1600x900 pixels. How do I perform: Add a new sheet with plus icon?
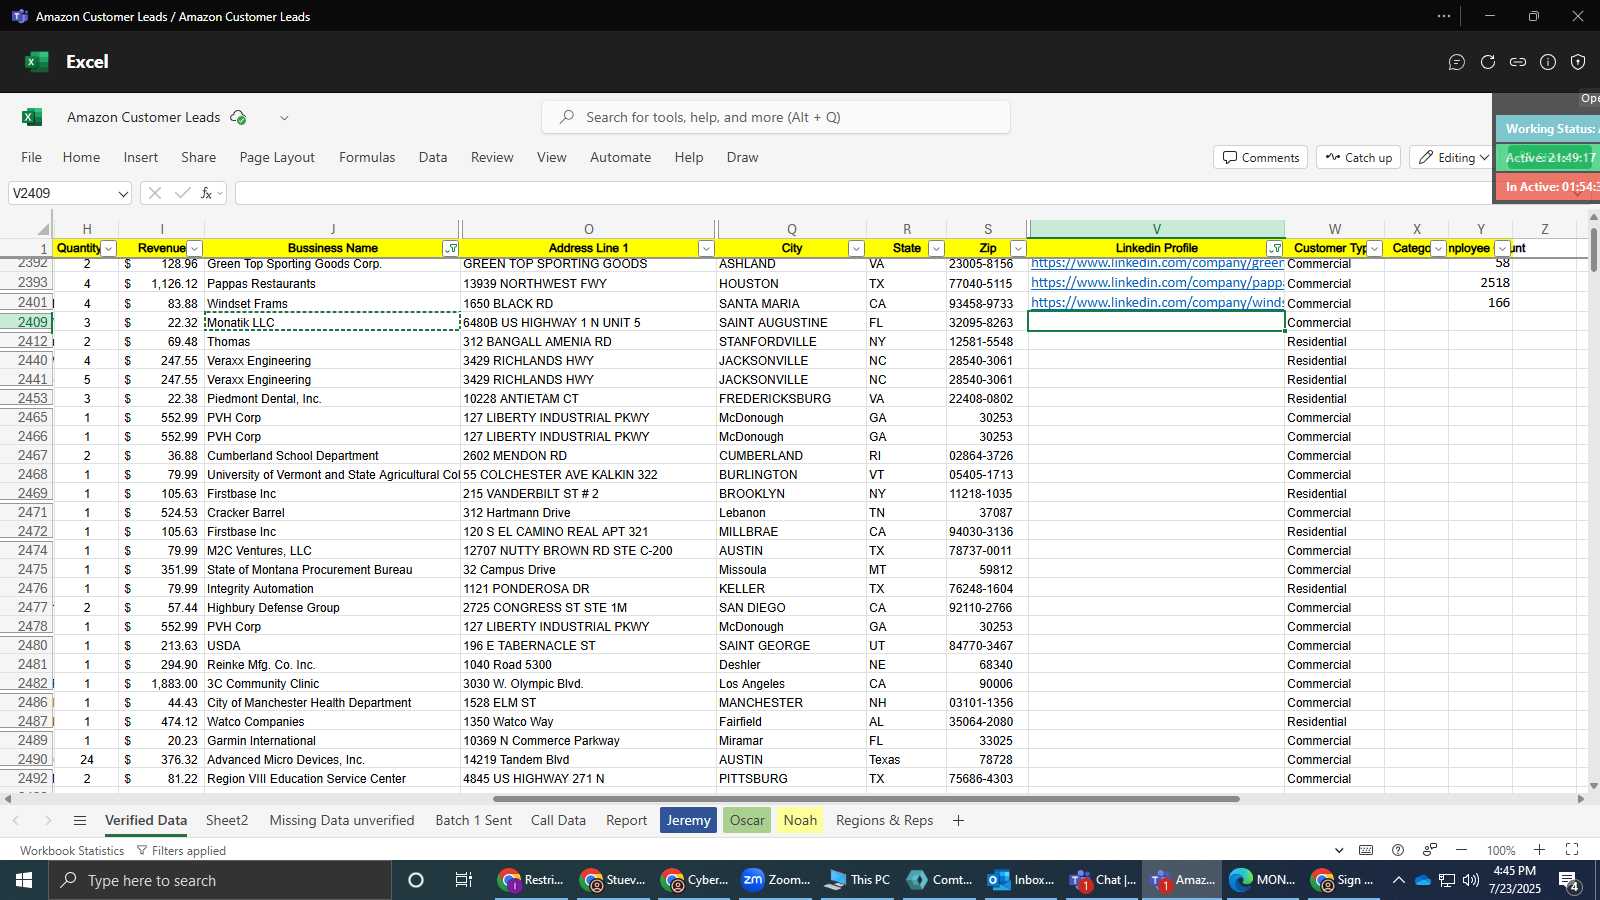coord(958,820)
